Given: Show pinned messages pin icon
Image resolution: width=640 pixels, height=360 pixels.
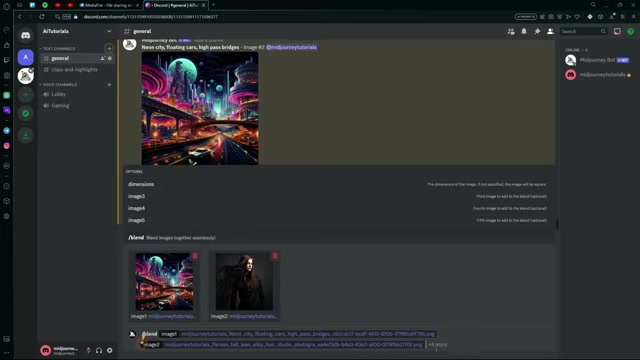Looking at the screenshot, I should [537, 31].
